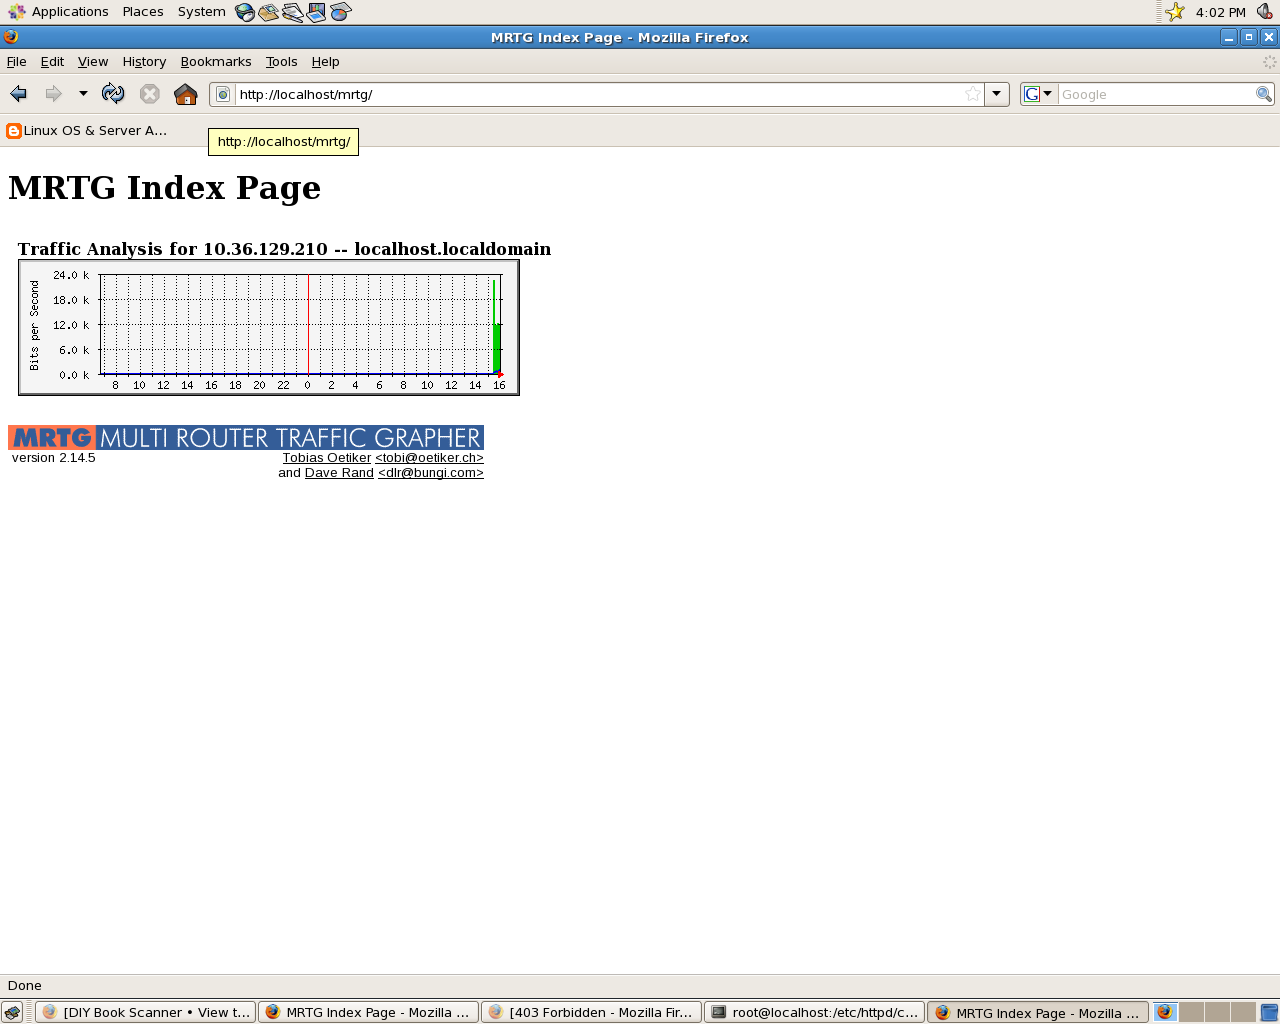The width and height of the screenshot is (1280, 1024).
Task: Click the Firefox window menu icon in the title bar
Action: tap(11, 37)
